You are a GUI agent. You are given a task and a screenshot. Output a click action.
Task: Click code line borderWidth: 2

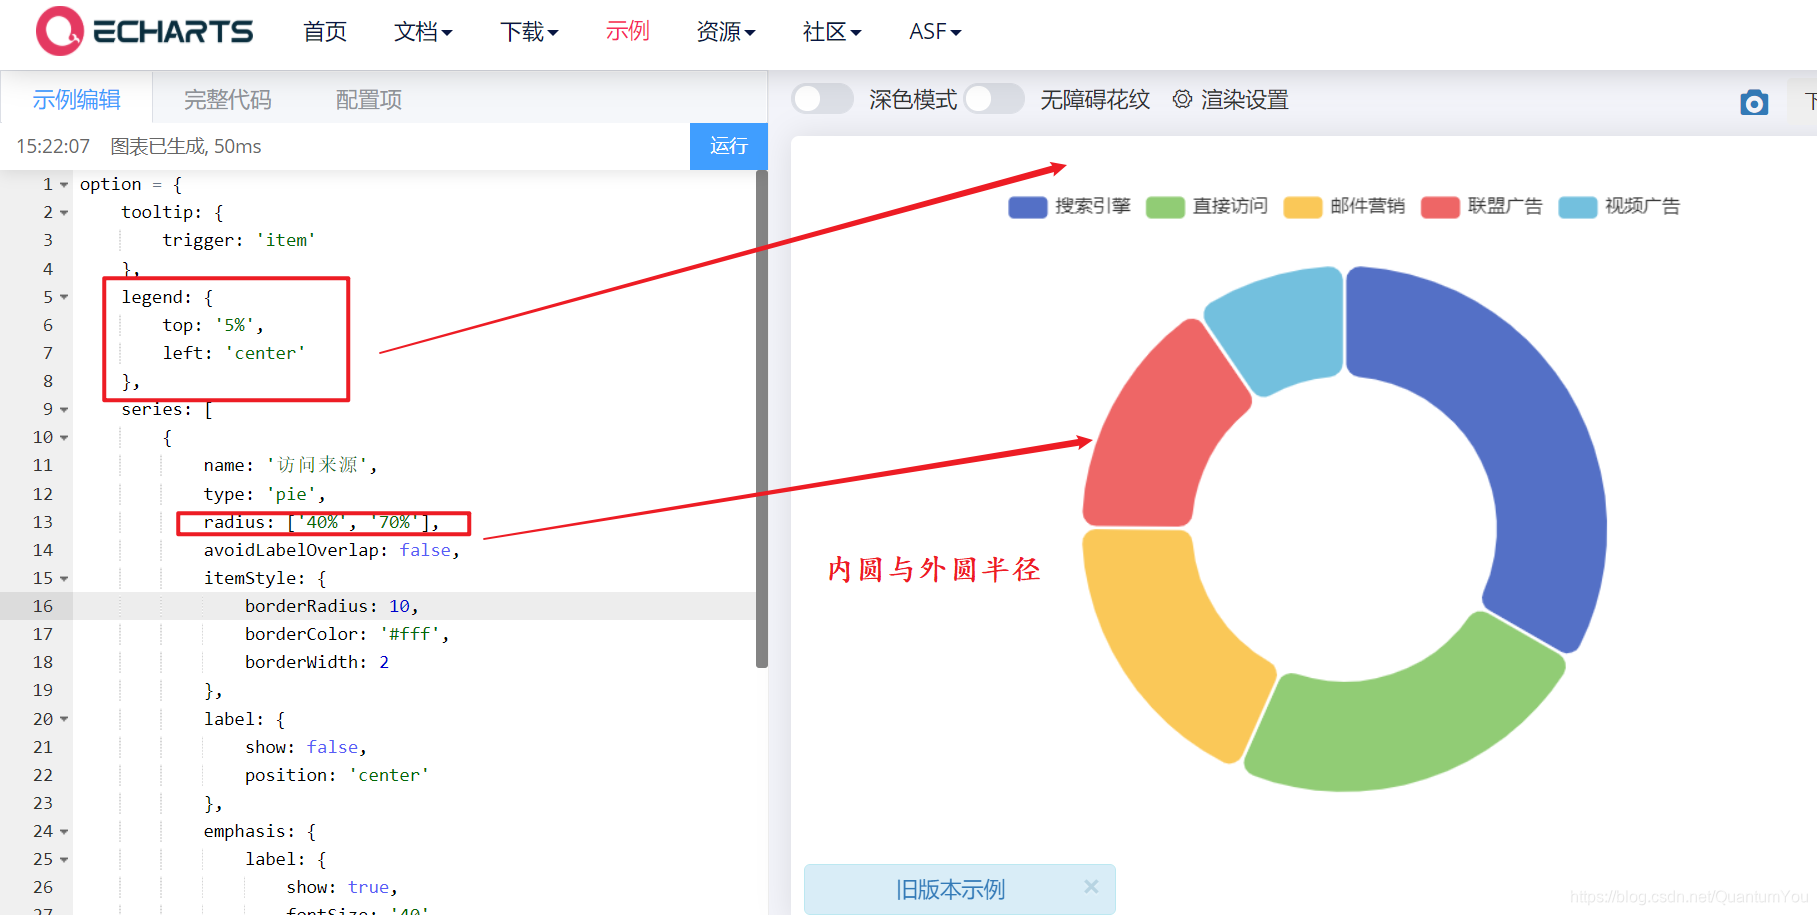[x=317, y=662]
